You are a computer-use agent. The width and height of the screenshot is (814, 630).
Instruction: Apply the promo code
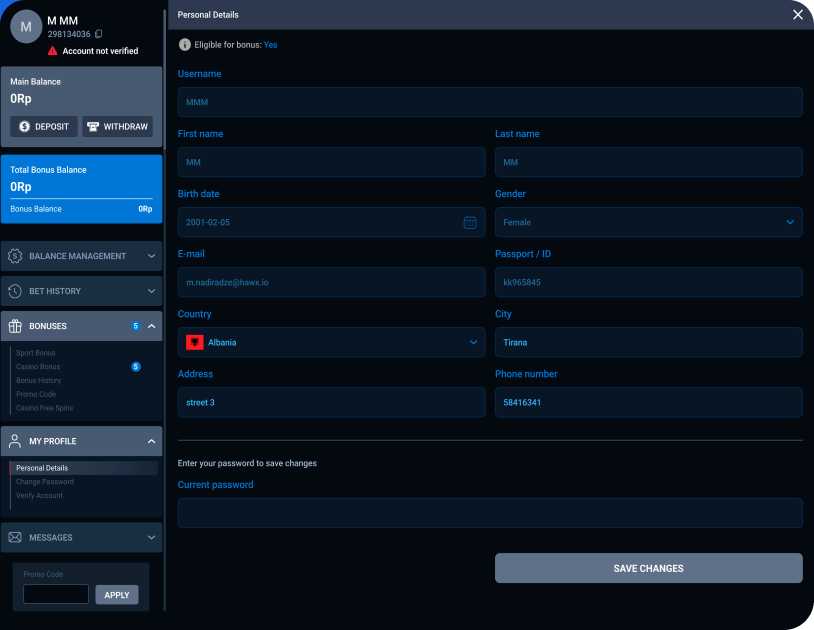[x=117, y=595]
